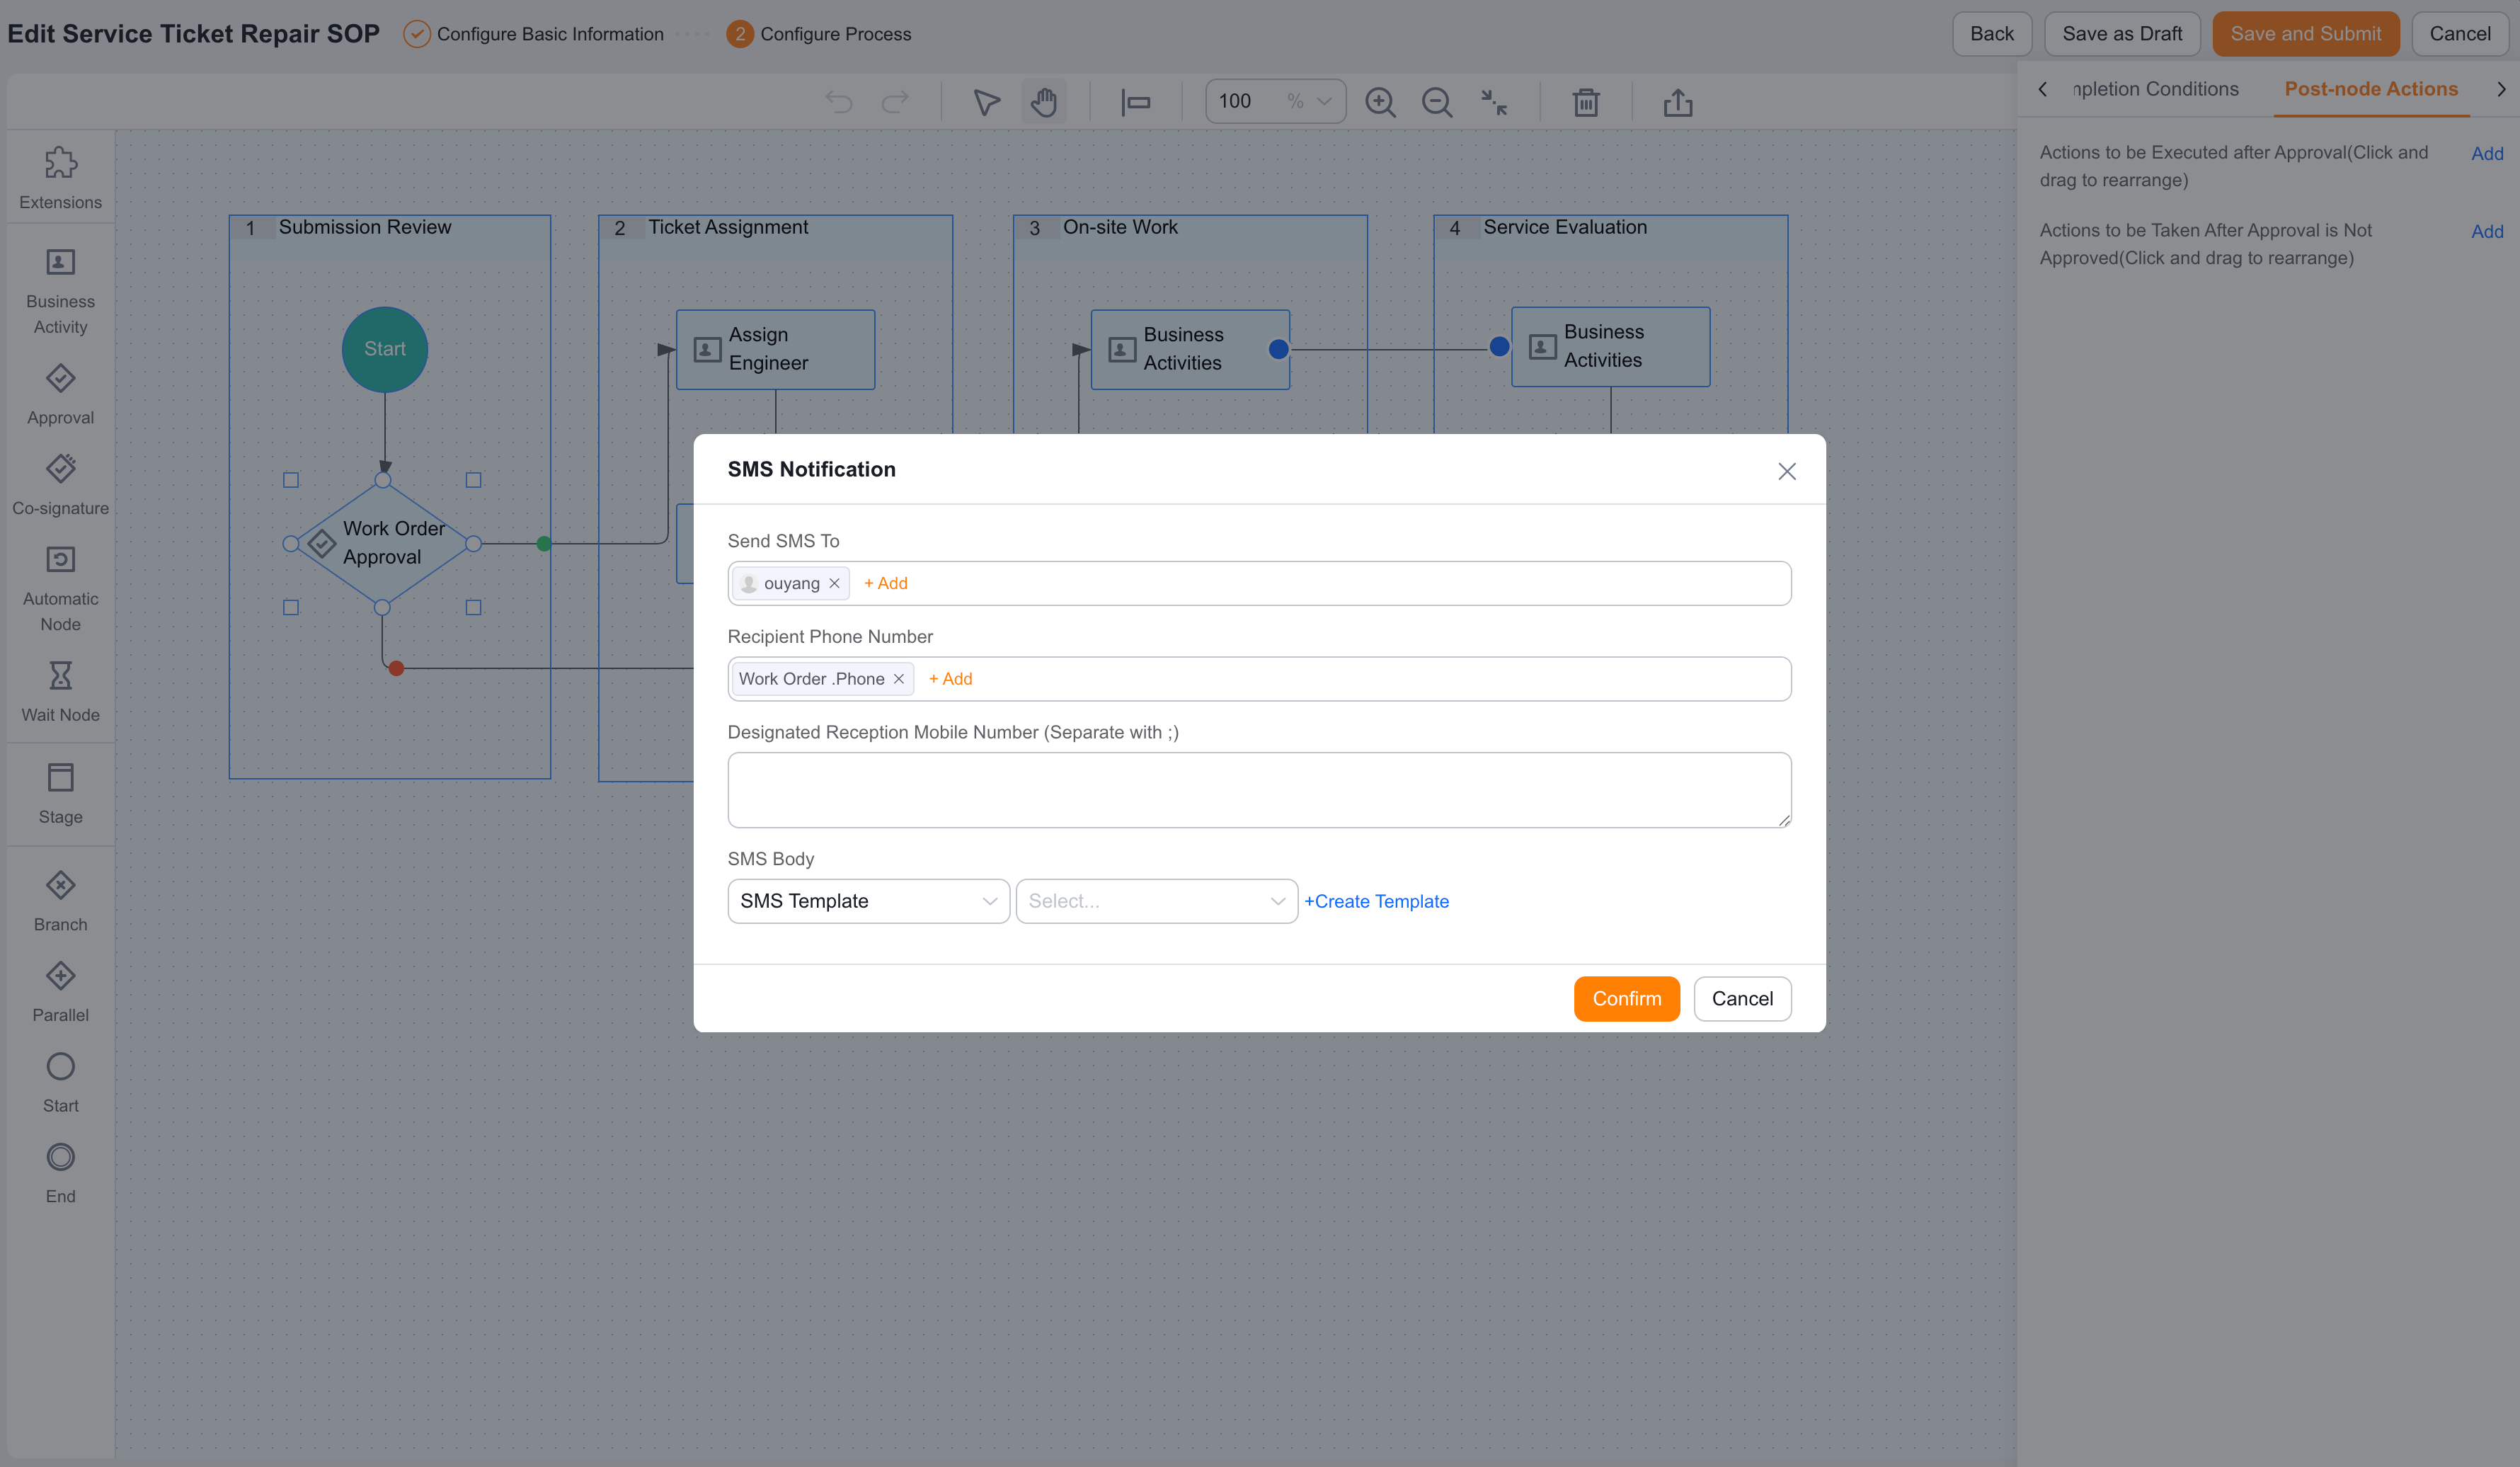
Task: Add action executed after approval
Action: click(x=2487, y=153)
